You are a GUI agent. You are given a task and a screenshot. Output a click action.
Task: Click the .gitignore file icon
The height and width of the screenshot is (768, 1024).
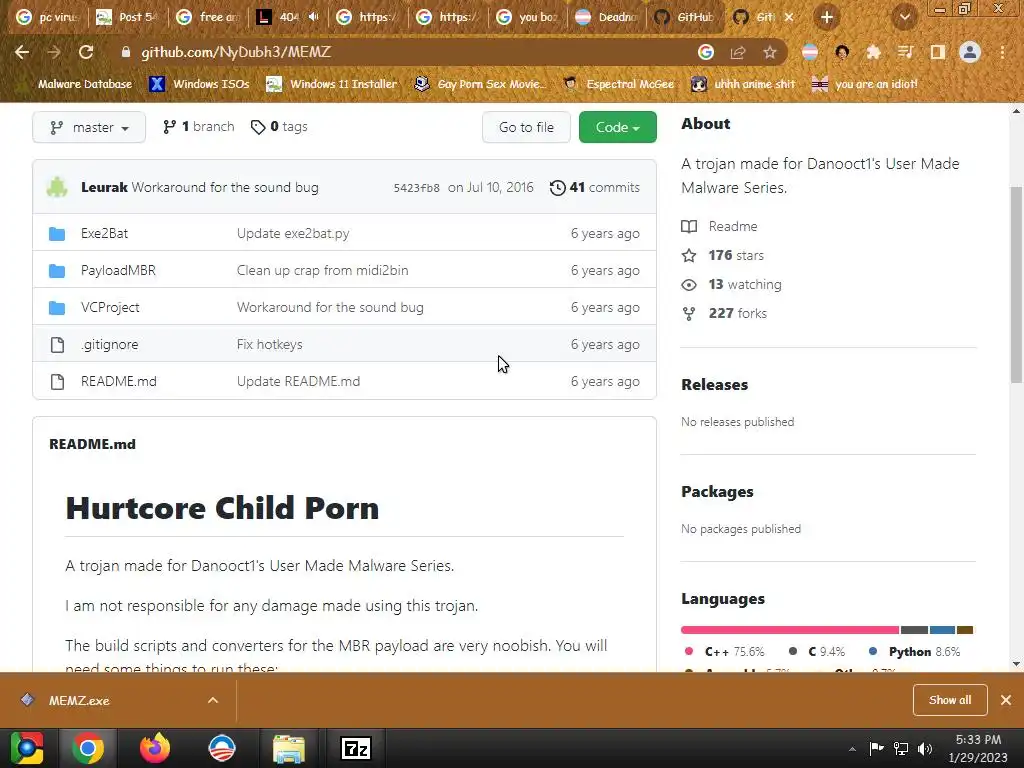(x=57, y=345)
